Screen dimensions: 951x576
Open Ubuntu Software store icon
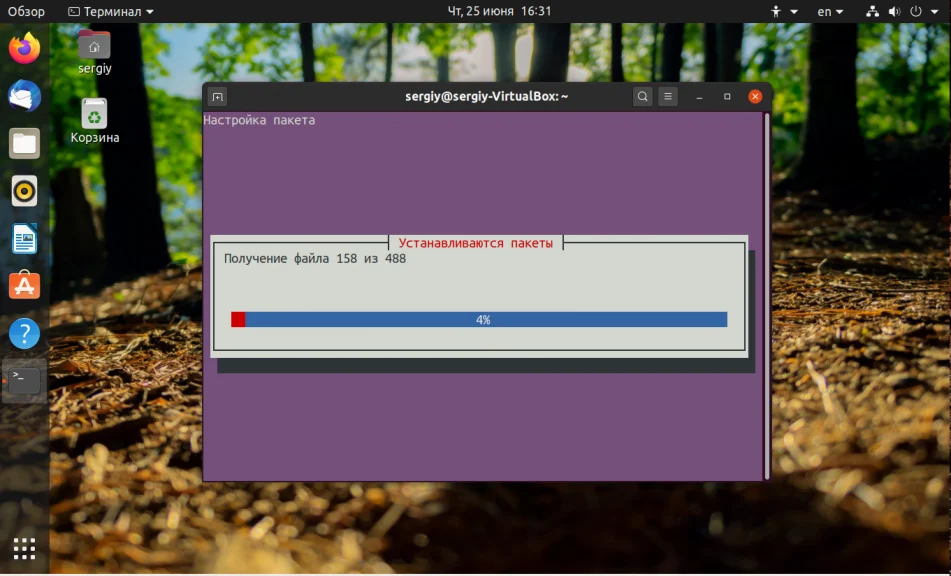point(24,285)
